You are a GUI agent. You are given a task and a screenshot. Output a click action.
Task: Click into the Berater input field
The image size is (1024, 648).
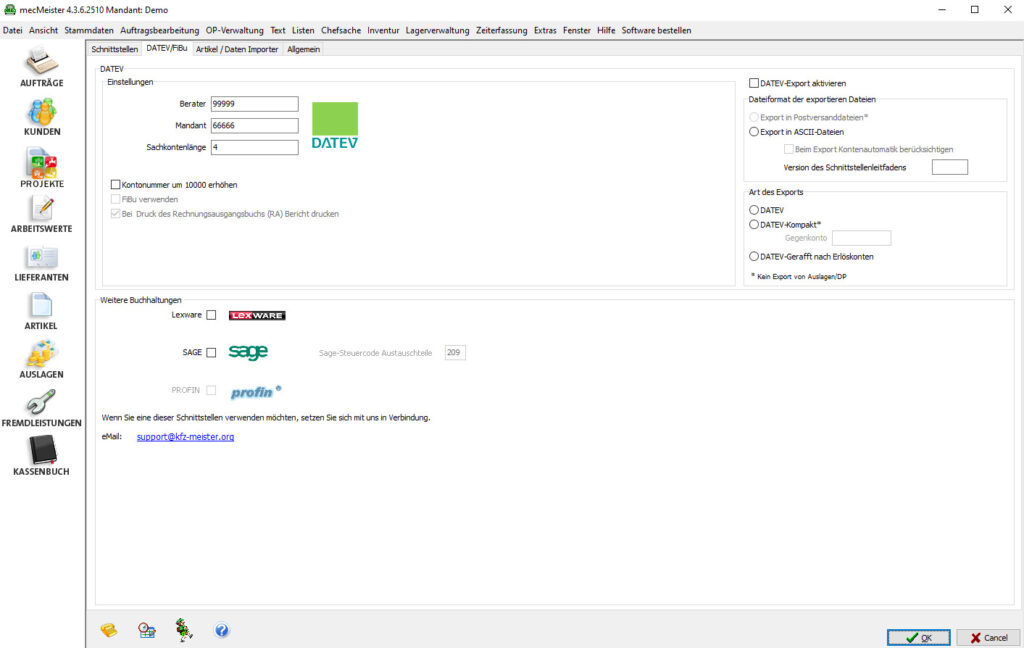coord(255,104)
